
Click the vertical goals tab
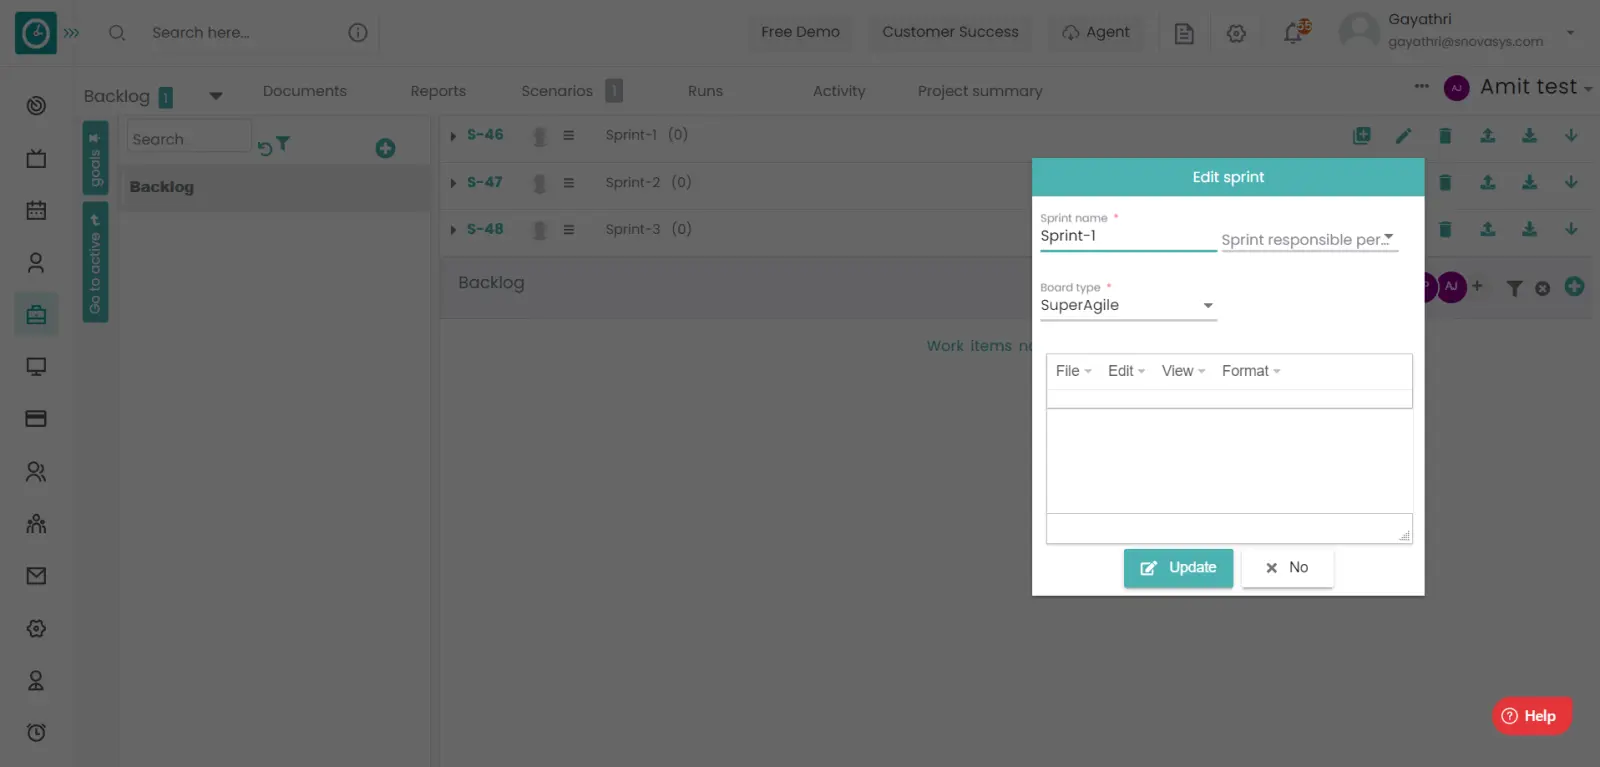[x=95, y=158]
